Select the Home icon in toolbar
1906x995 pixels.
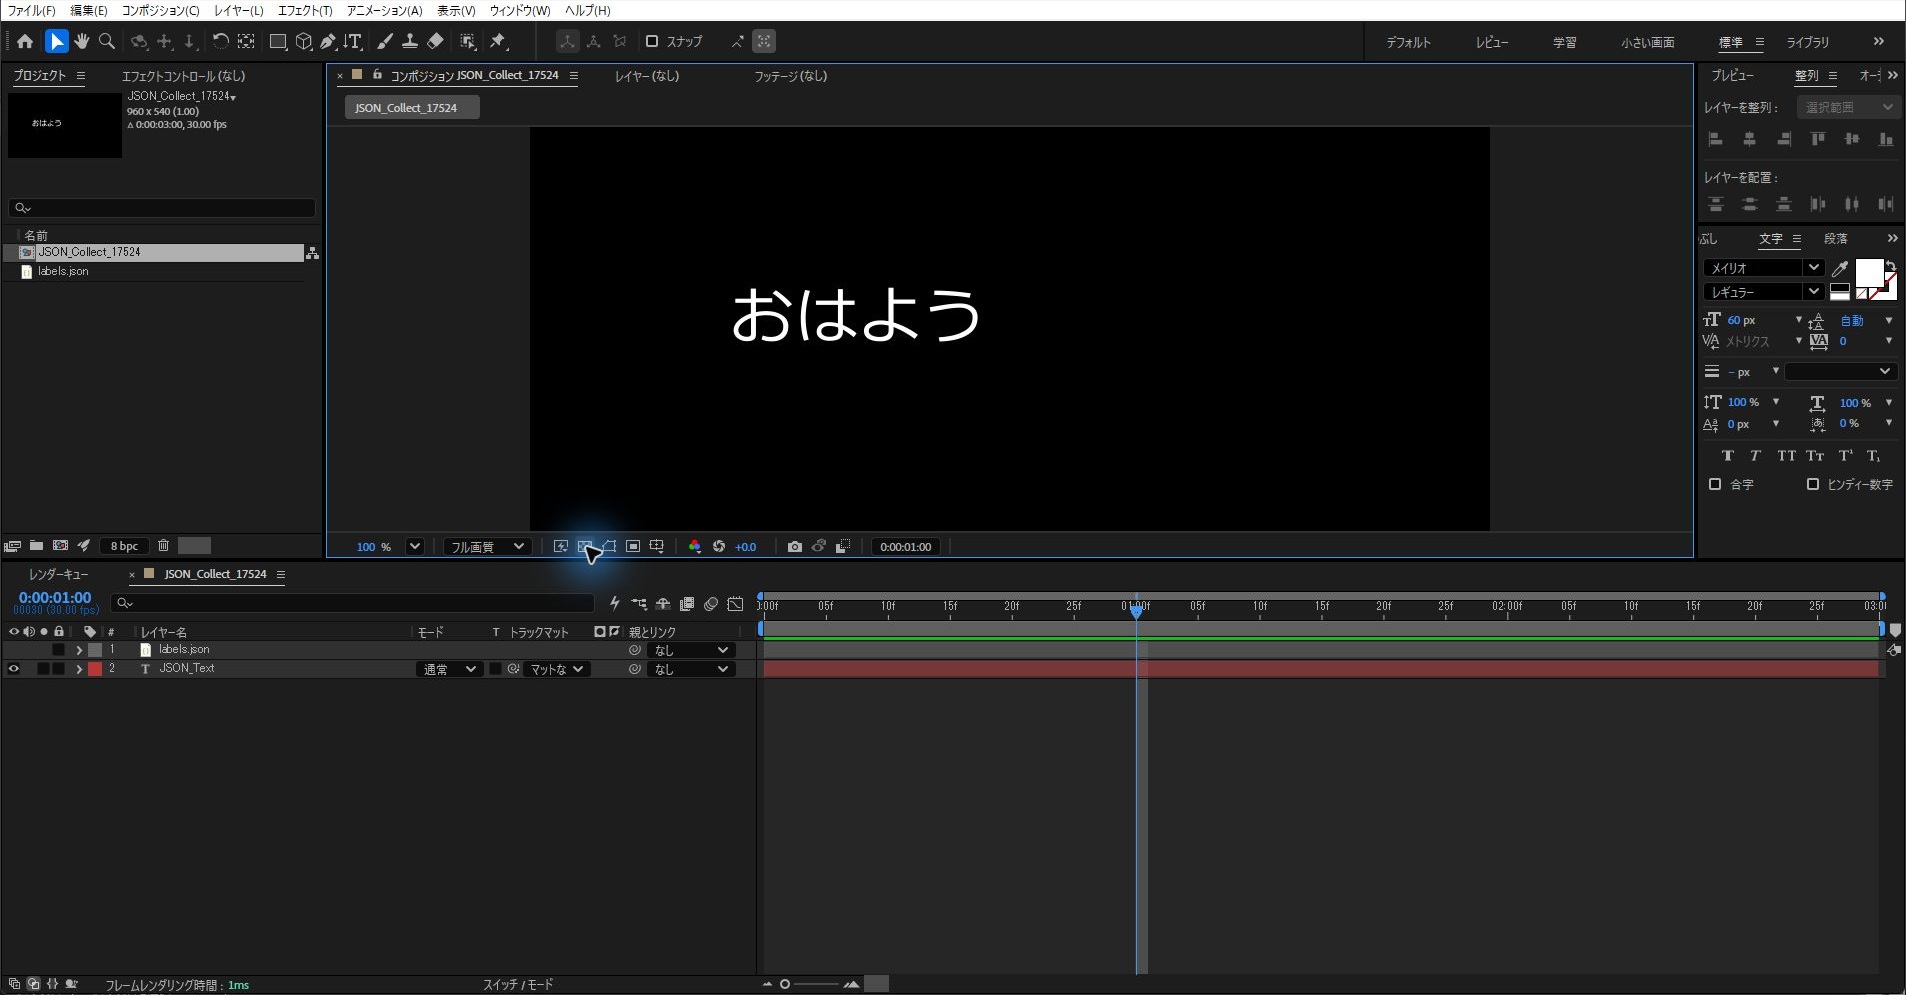pos(25,41)
